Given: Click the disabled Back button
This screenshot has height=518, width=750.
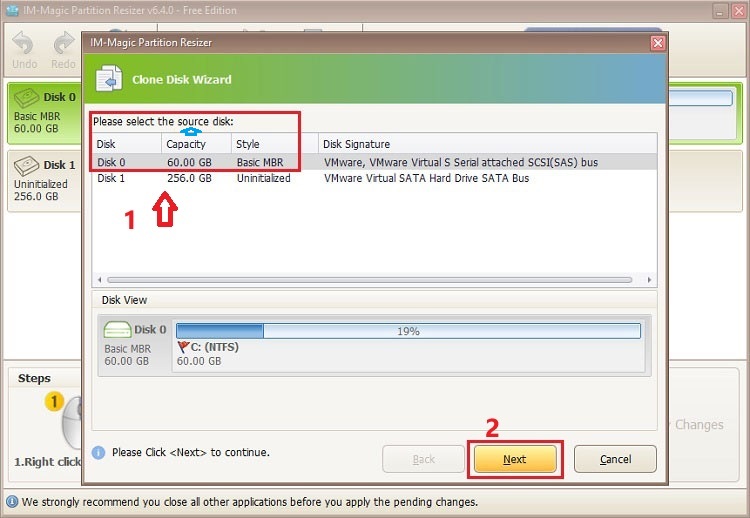Looking at the screenshot, I should point(423,459).
